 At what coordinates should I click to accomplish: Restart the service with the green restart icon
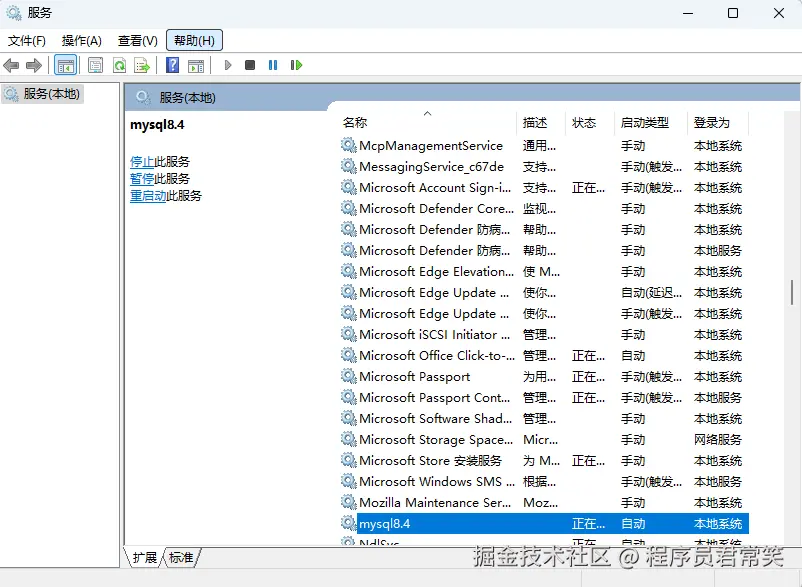click(296, 65)
